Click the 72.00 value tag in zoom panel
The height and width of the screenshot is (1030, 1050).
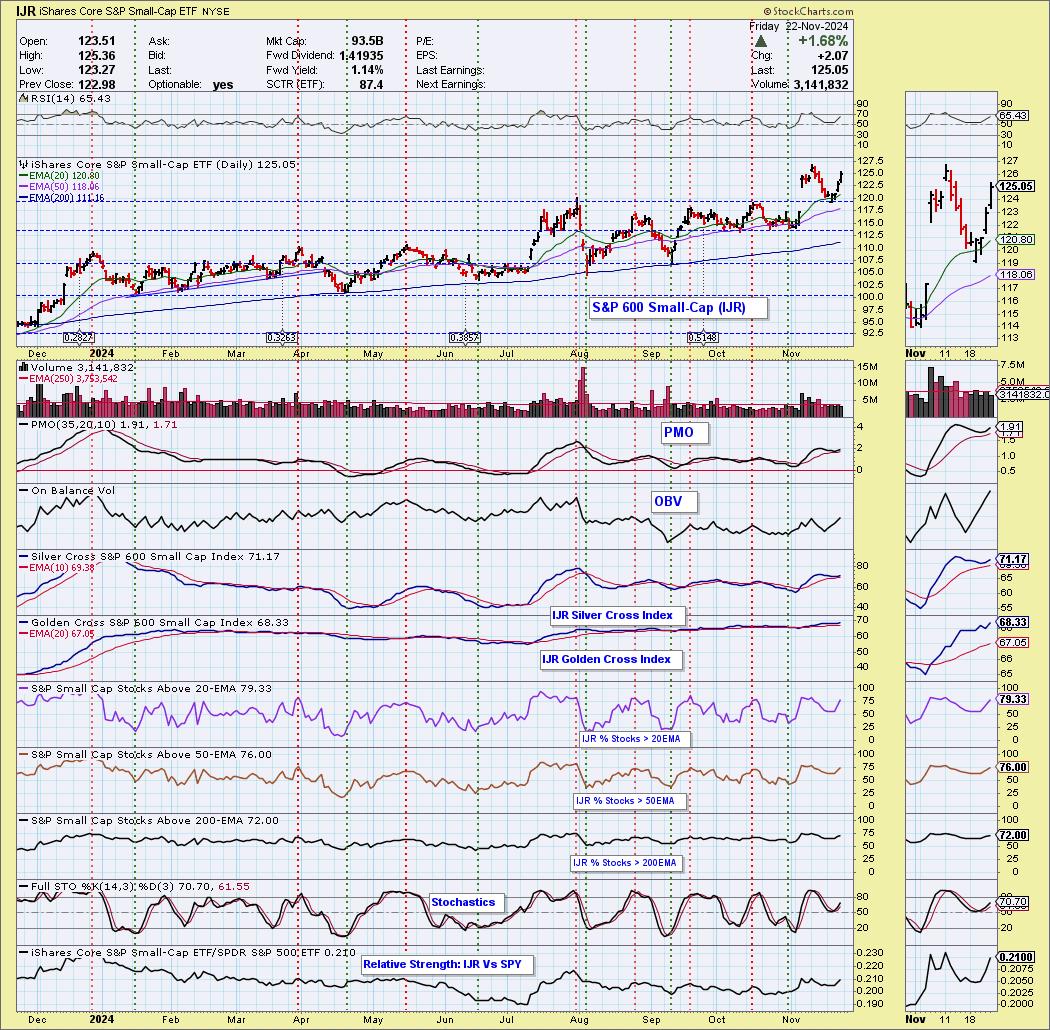coord(1013,835)
